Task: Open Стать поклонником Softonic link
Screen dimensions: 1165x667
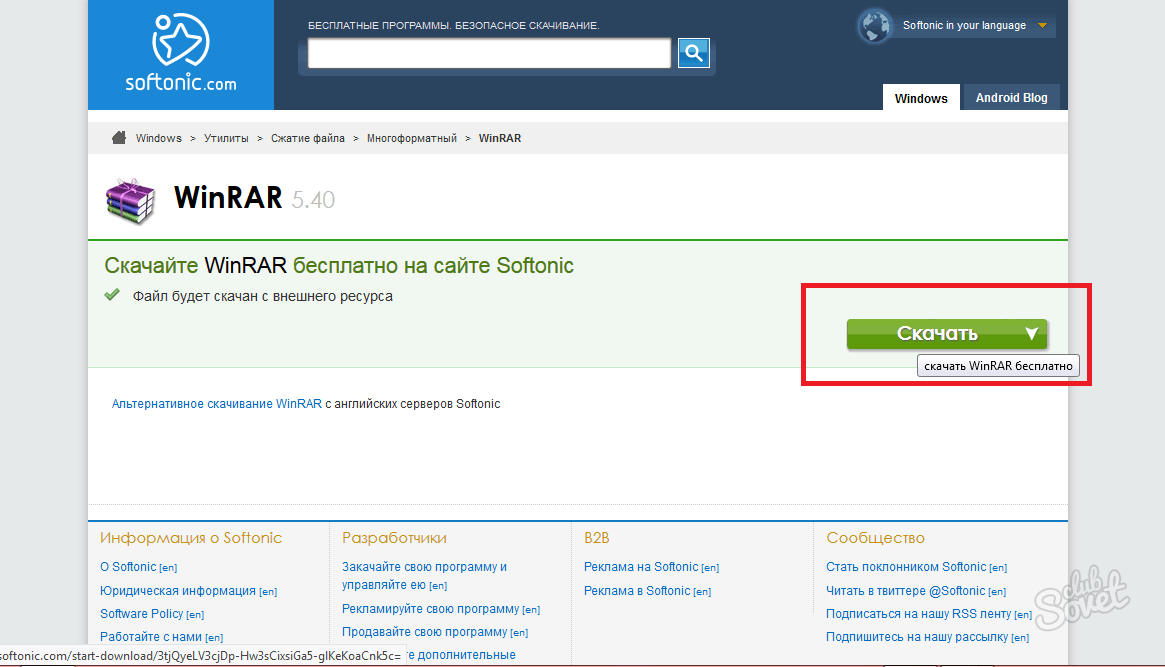Action: coord(916,567)
